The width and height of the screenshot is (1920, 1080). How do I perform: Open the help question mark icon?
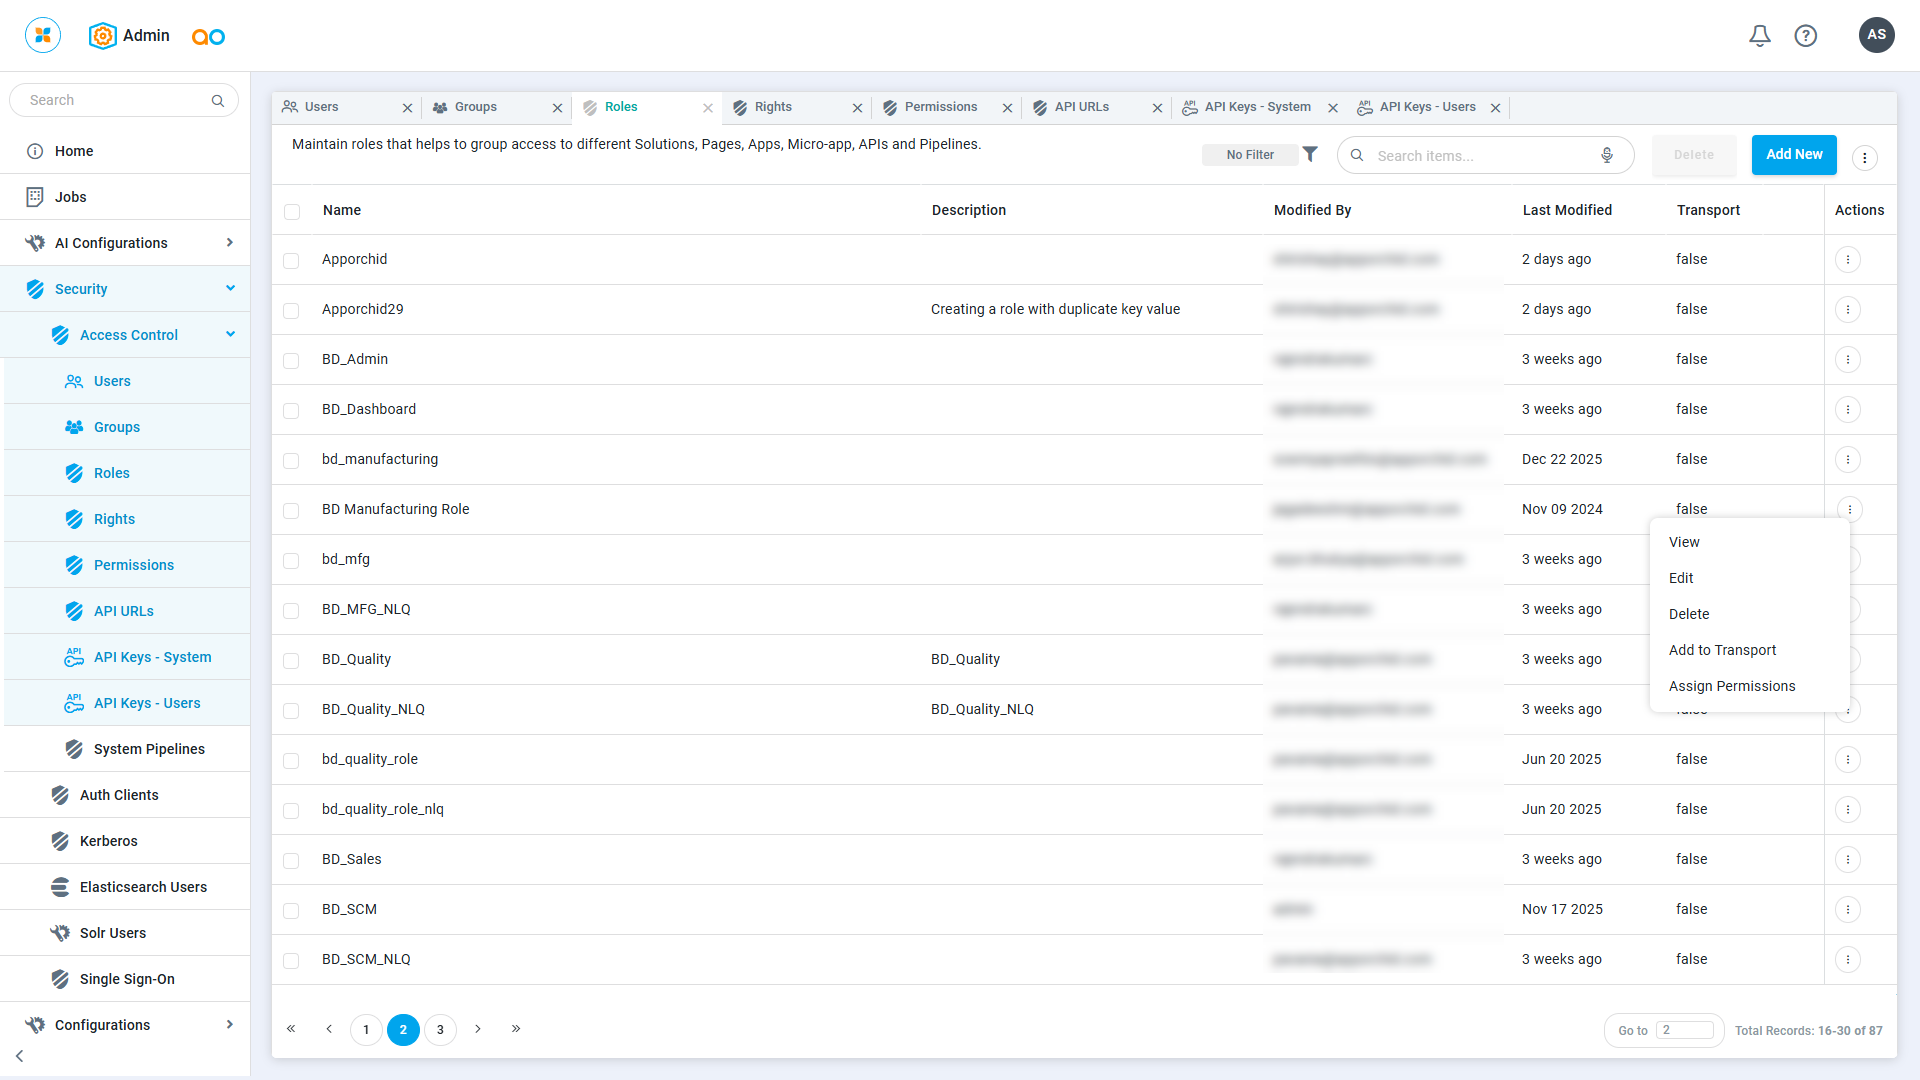click(x=1805, y=36)
